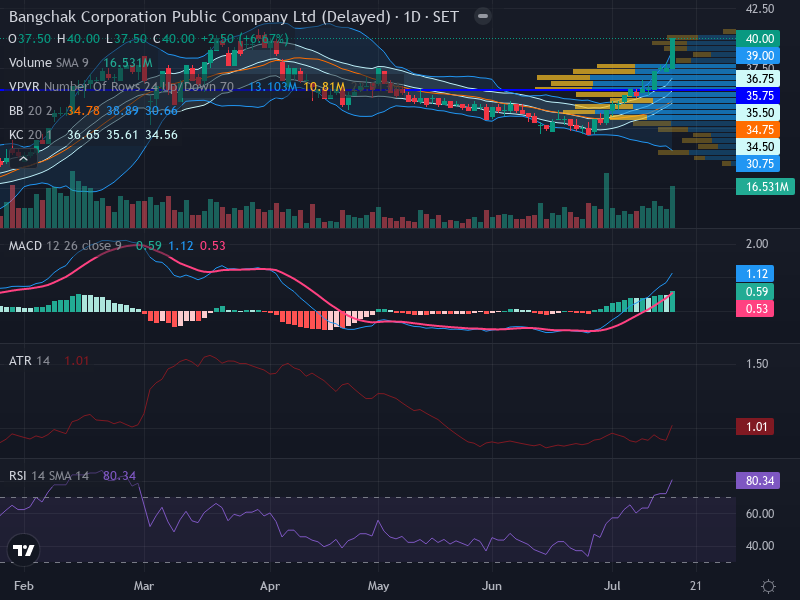The image size is (800, 600).
Task: Click the orange BB basis value 34.78
Action: pos(83,111)
